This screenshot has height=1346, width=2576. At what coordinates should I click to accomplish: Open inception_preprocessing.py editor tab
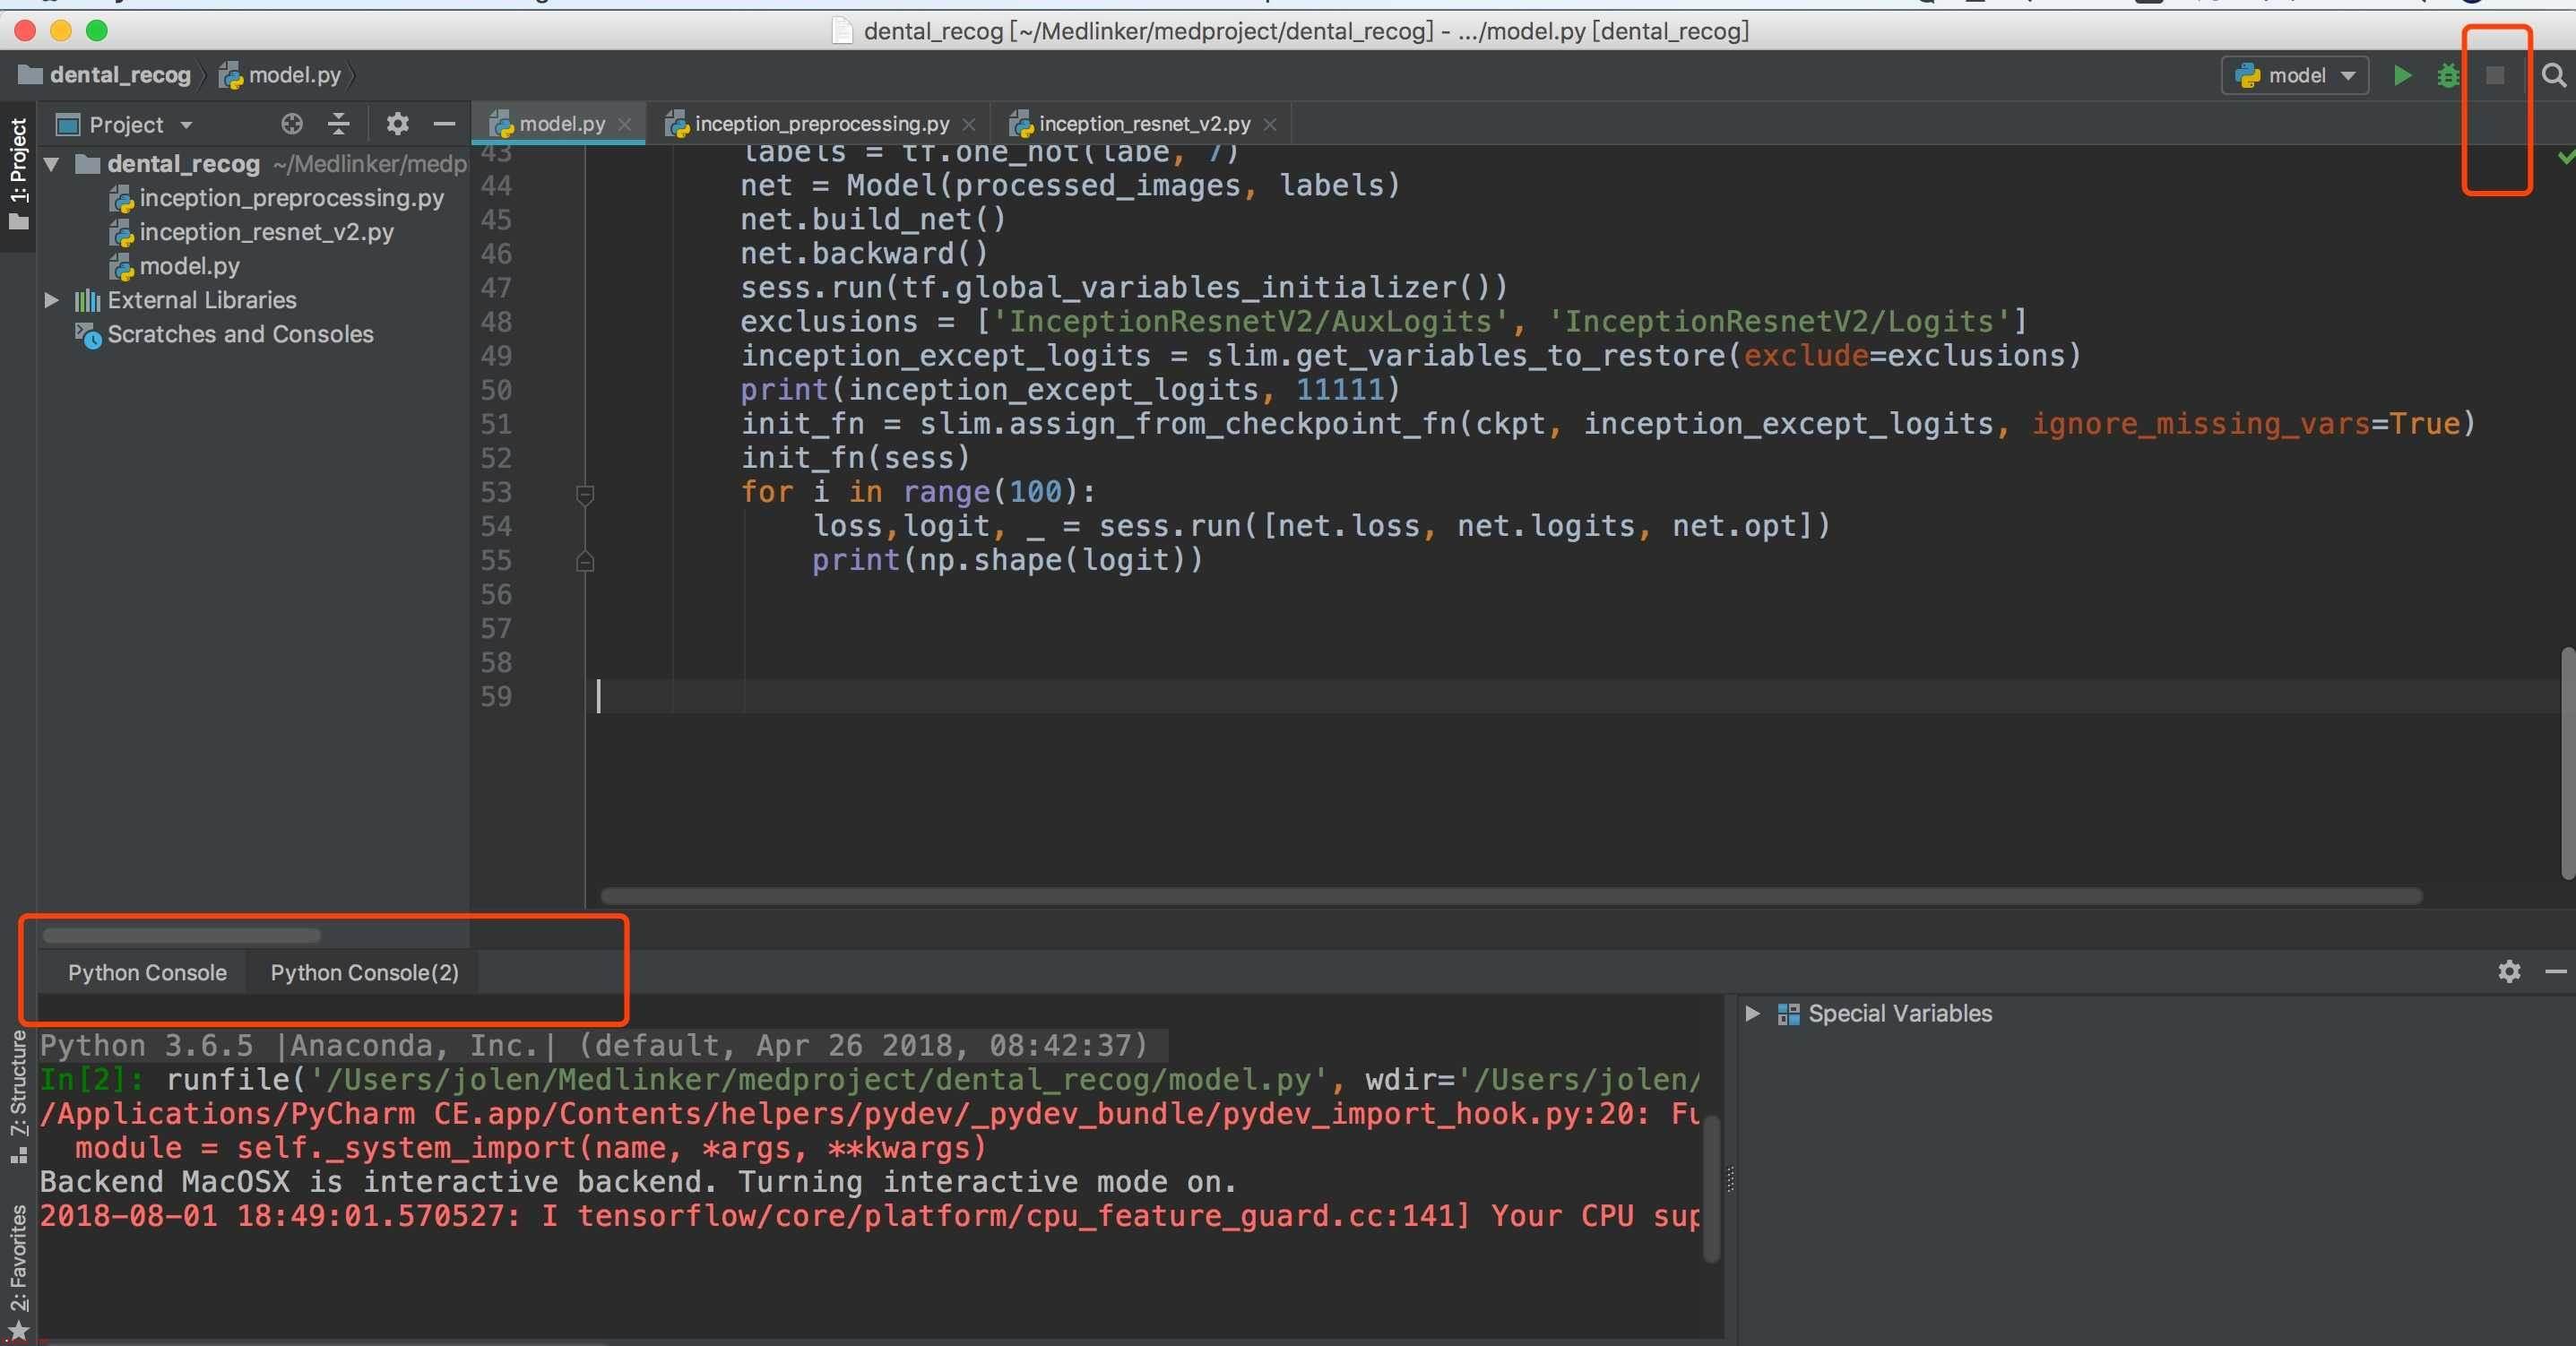pyautogui.click(x=817, y=121)
